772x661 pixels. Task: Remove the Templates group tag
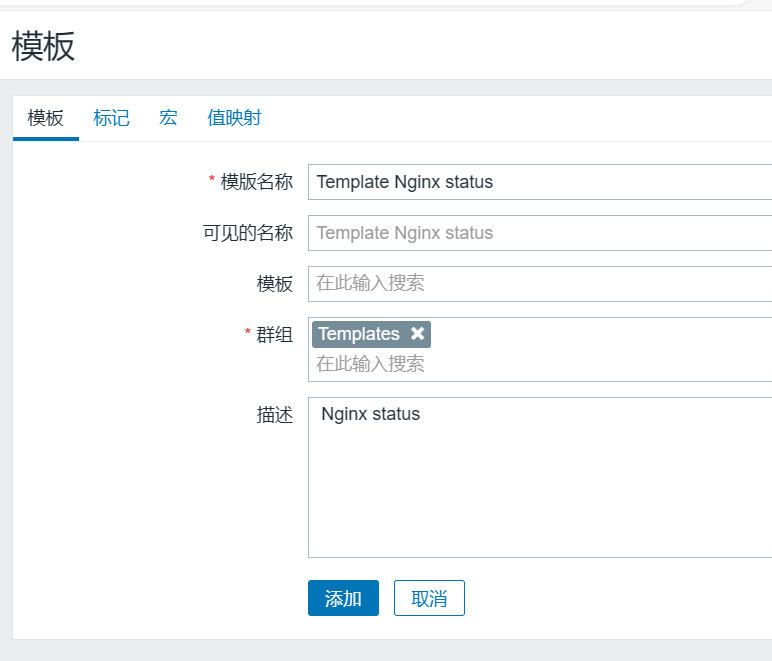pyautogui.click(x=418, y=334)
